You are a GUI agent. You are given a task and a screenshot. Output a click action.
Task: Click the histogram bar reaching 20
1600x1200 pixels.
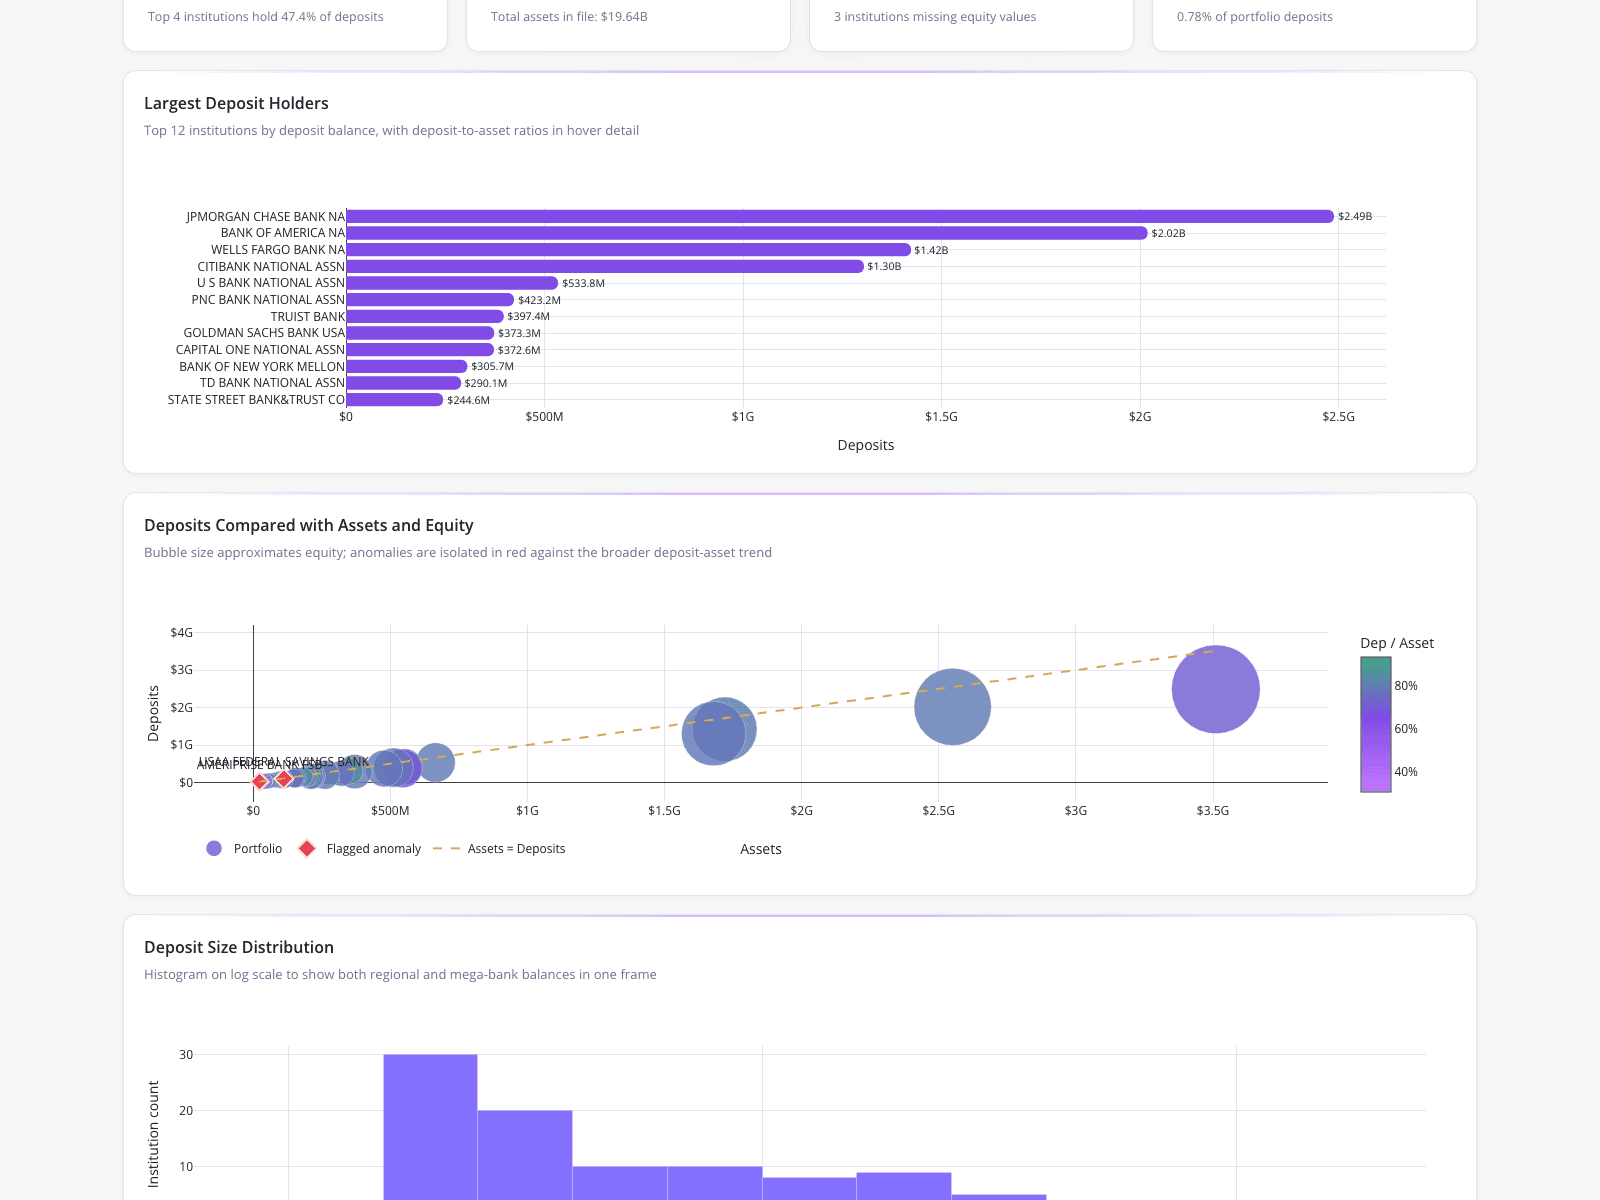525,1155
